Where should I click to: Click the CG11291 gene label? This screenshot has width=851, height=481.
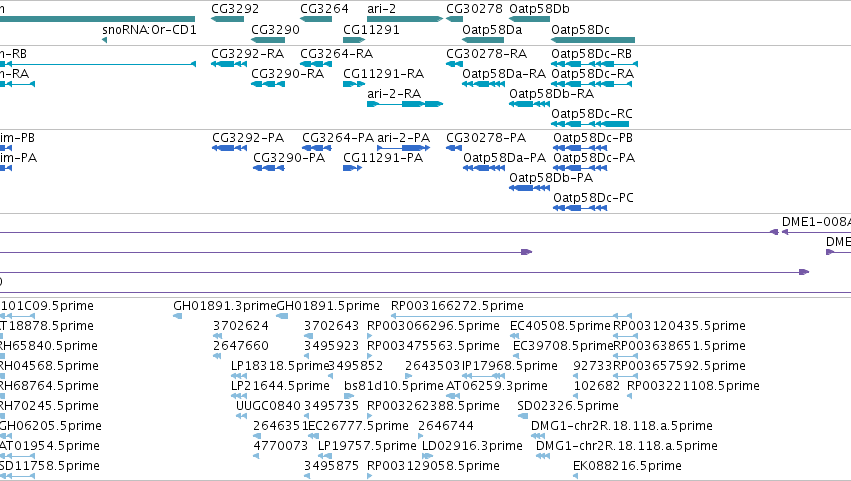pos(371,29)
